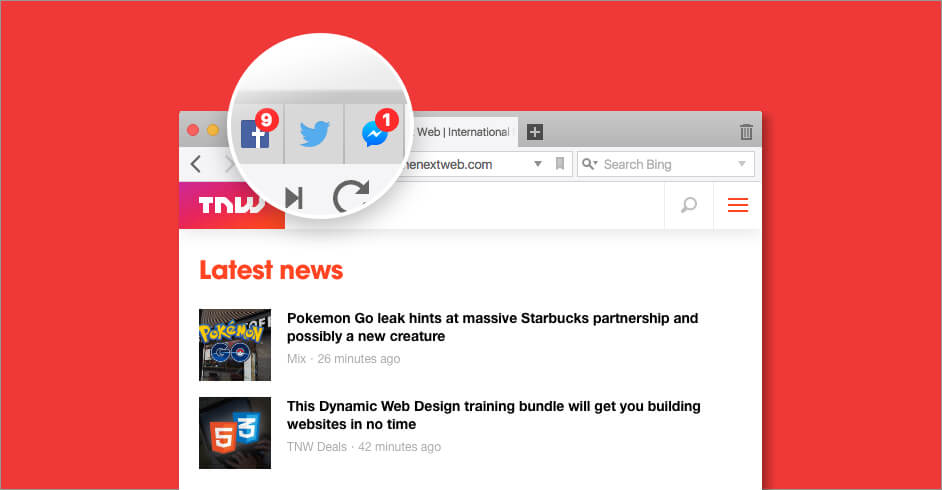The height and width of the screenshot is (490, 942).
Task: Go back with the left arrow
Action: coord(195,164)
